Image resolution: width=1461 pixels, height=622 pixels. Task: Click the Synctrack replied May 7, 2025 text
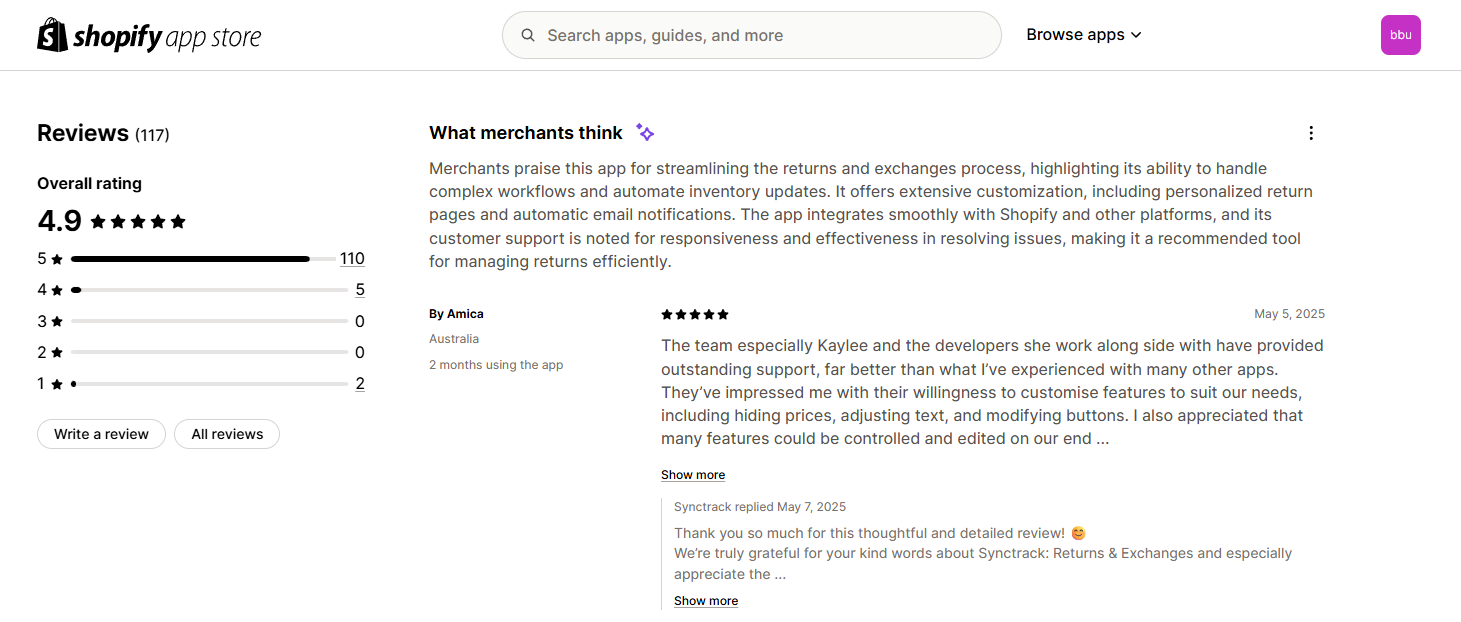[760, 507]
